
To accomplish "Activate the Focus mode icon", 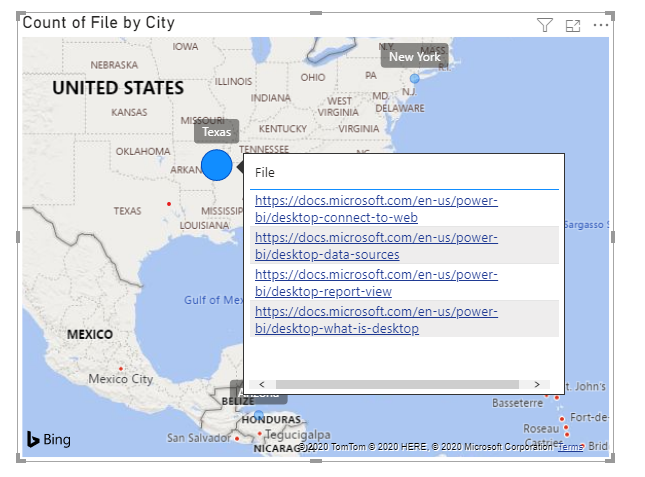I will (573, 25).
